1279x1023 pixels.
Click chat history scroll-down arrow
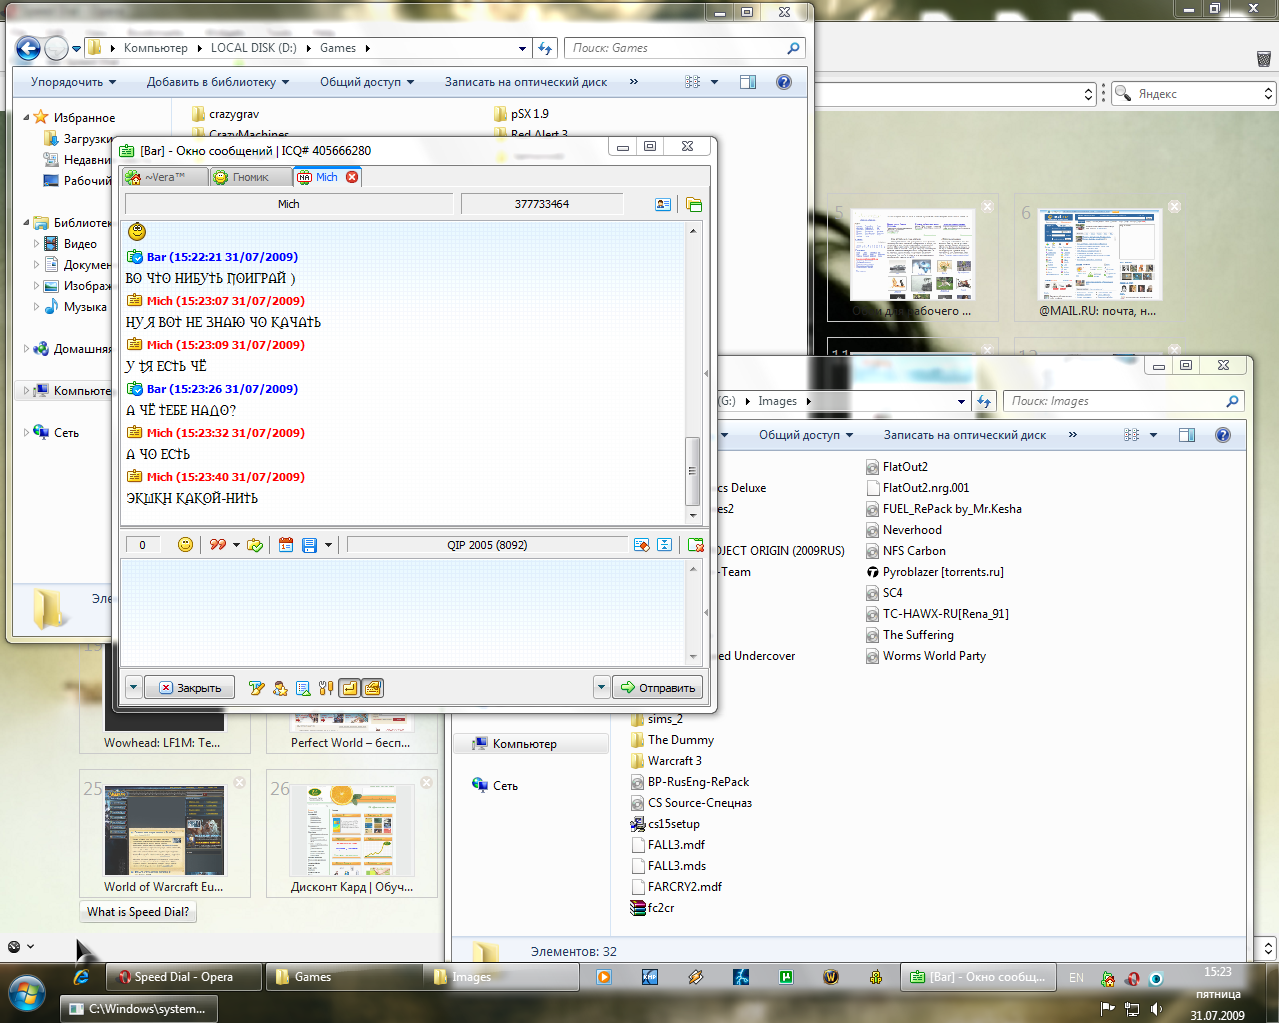coord(693,515)
